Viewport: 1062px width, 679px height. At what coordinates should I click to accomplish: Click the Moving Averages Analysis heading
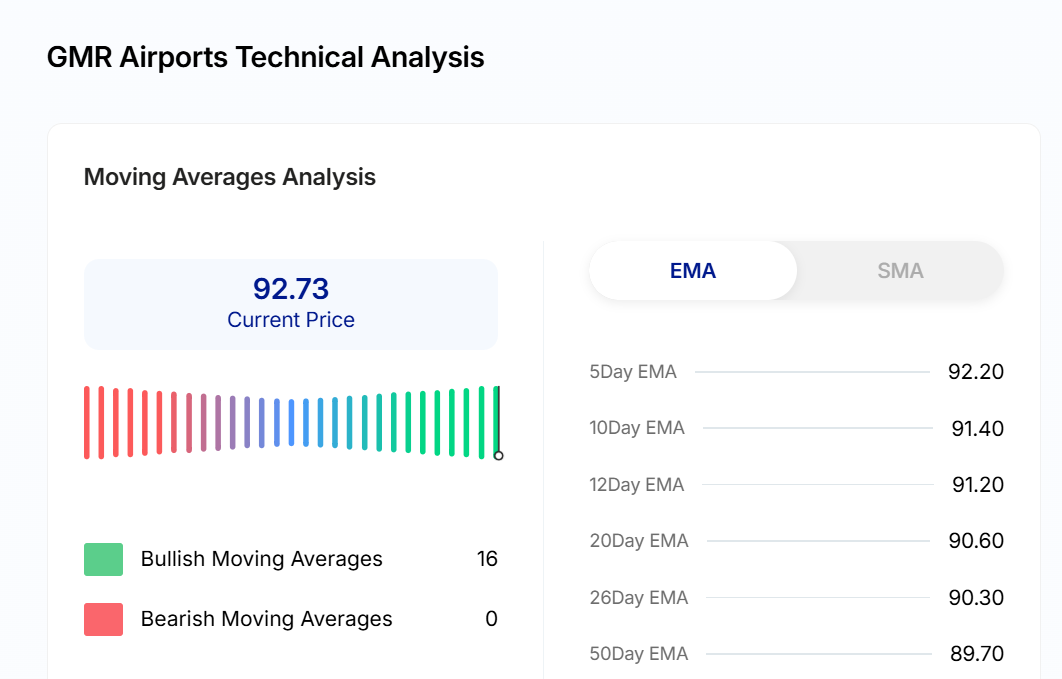pyautogui.click(x=230, y=177)
